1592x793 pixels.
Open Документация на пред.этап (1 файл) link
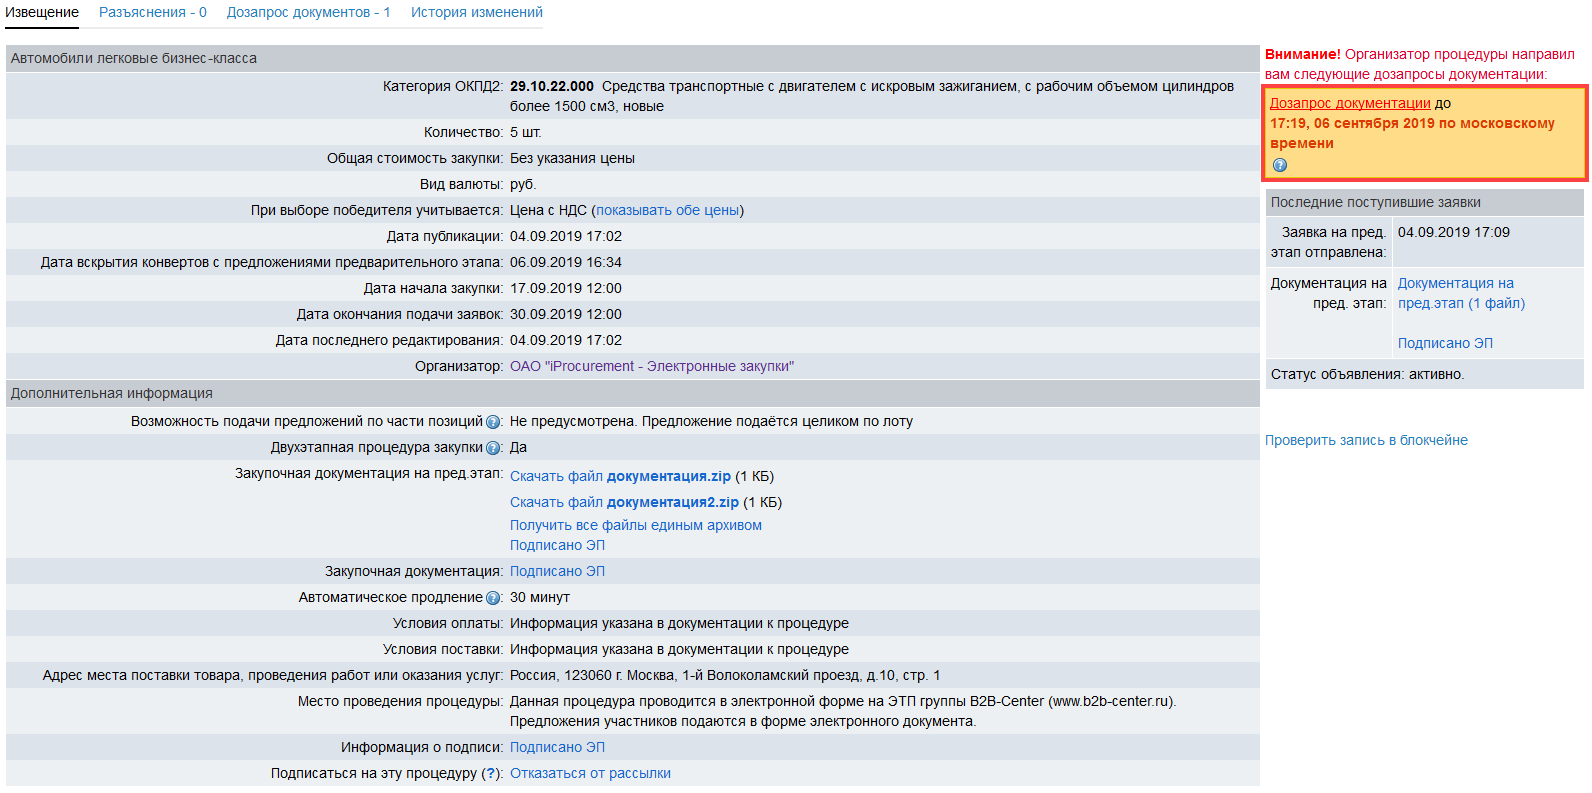click(x=1460, y=293)
